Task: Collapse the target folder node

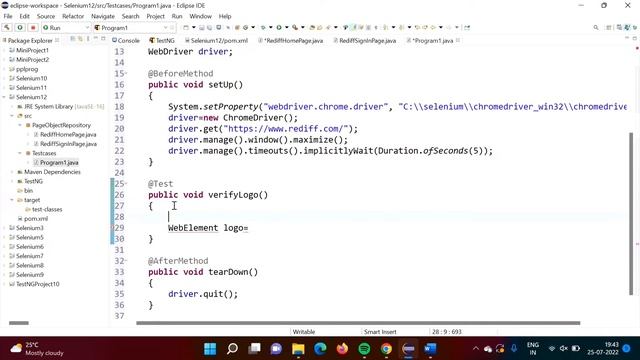Action: [x=12, y=200]
